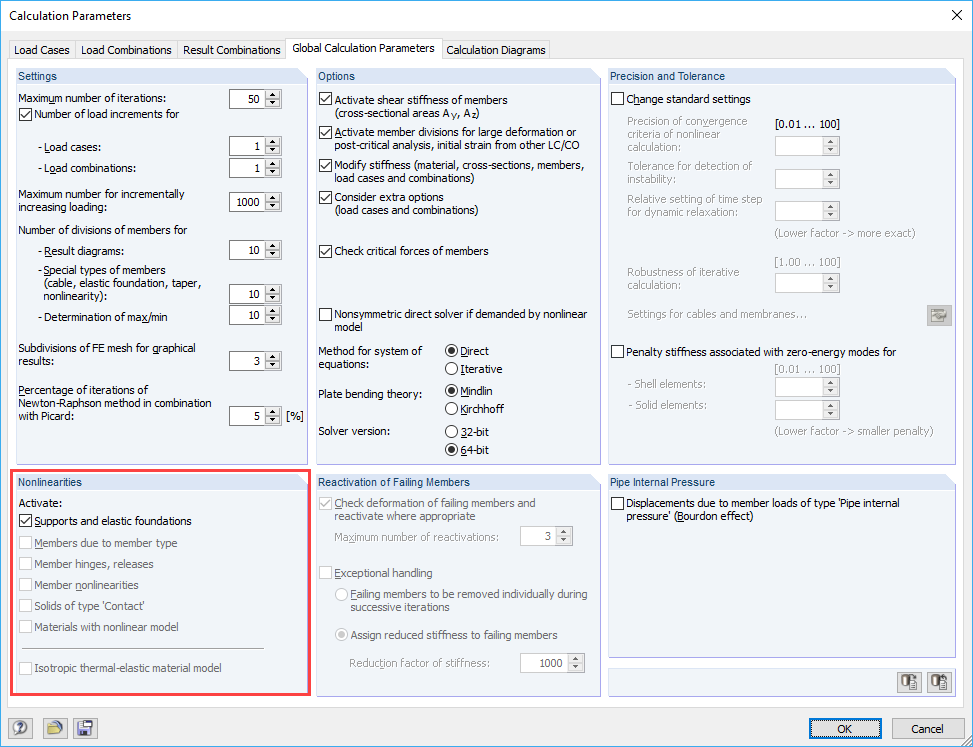Click the load default parameters icon
Viewport: 973px width, 747px height.
coord(910,682)
